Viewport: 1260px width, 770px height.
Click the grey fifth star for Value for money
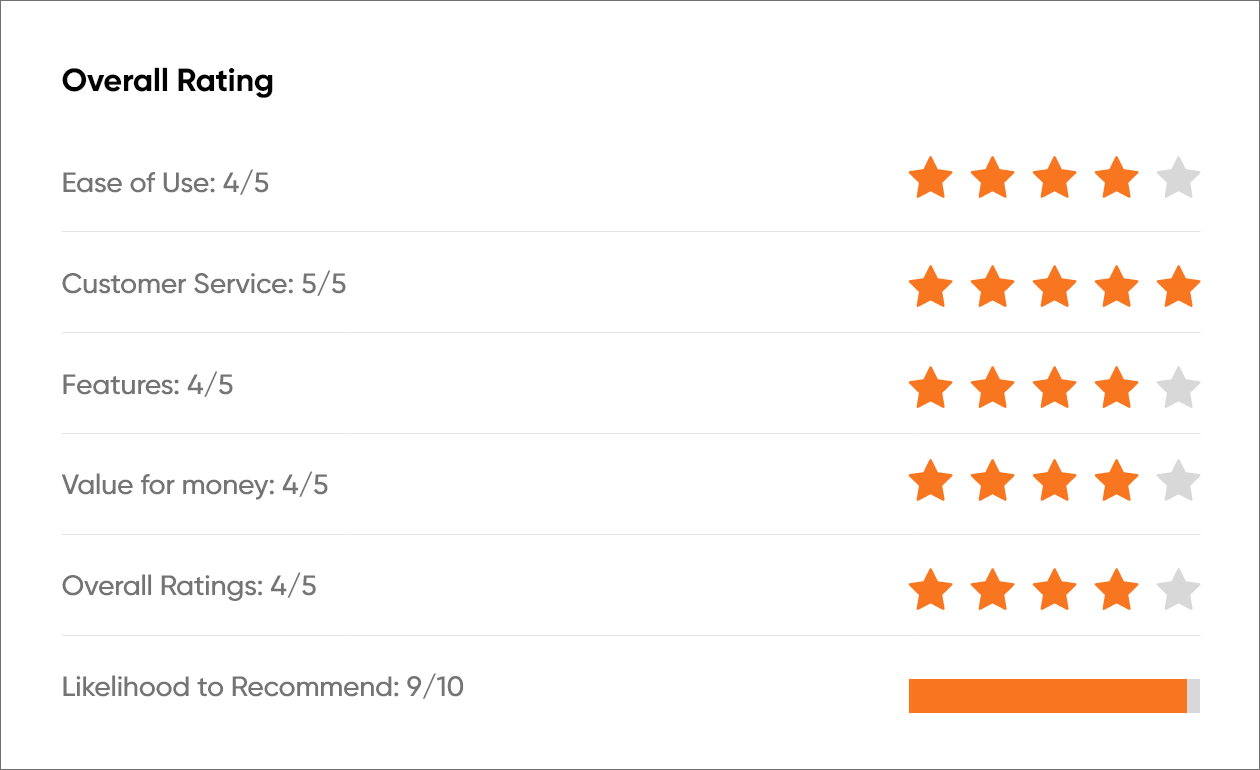pyautogui.click(x=1178, y=481)
